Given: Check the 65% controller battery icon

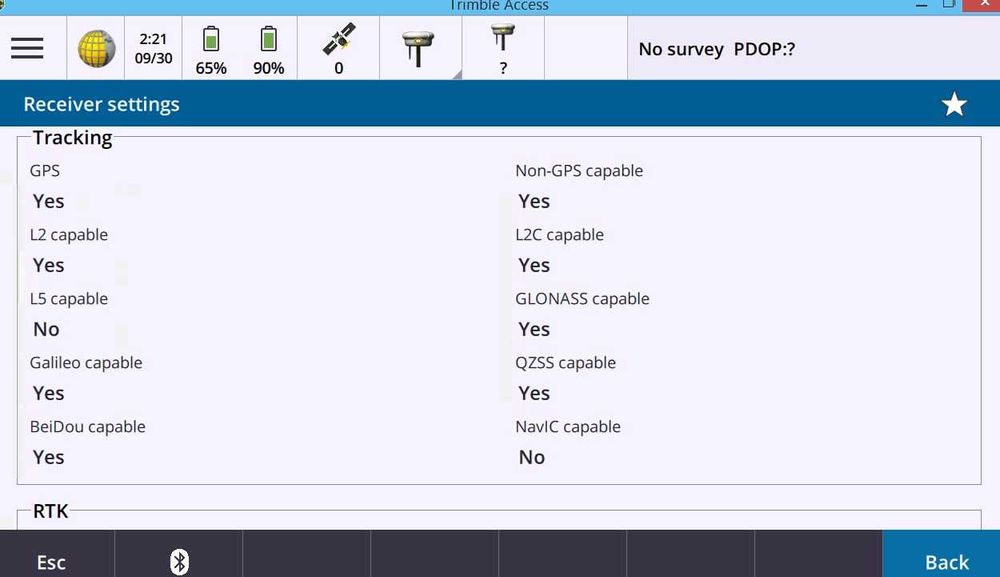Looking at the screenshot, I should (211, 49).
